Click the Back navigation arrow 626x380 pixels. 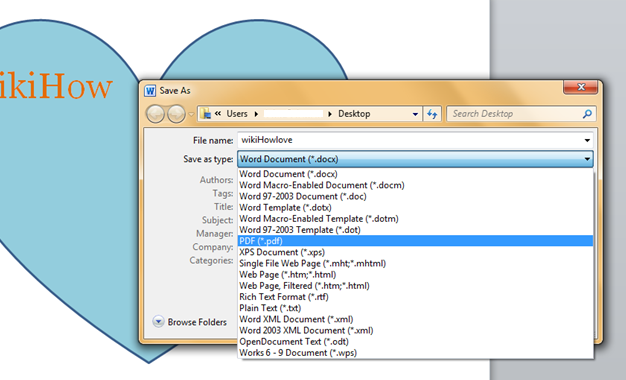(155, 114)
